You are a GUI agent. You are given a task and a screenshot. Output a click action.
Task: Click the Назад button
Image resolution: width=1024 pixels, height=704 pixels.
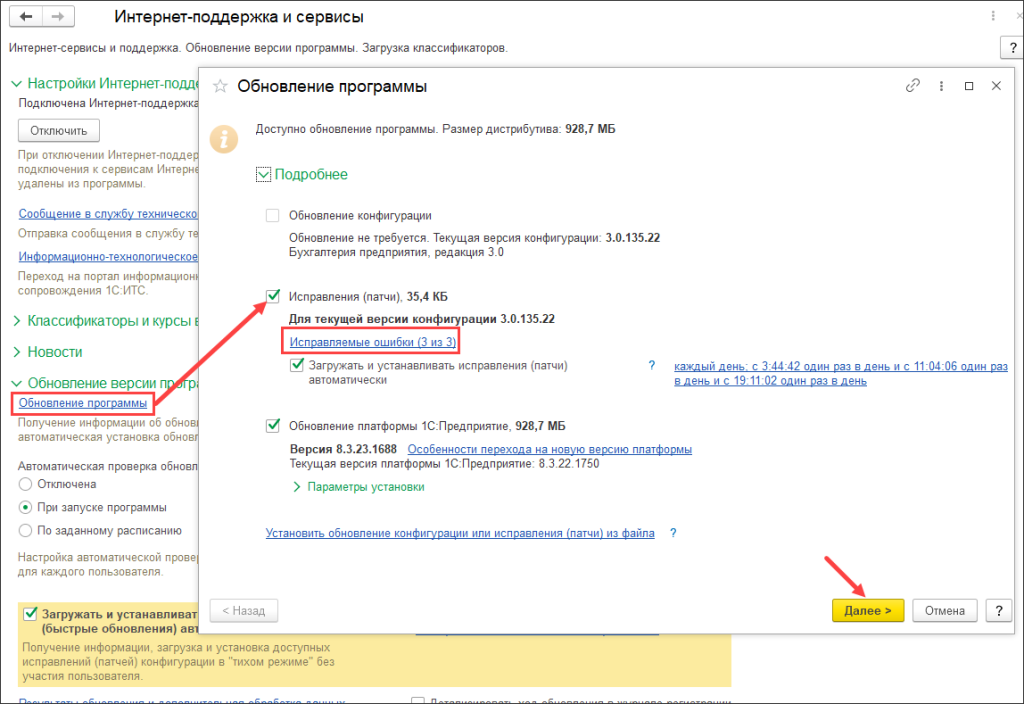coord(244,611)
